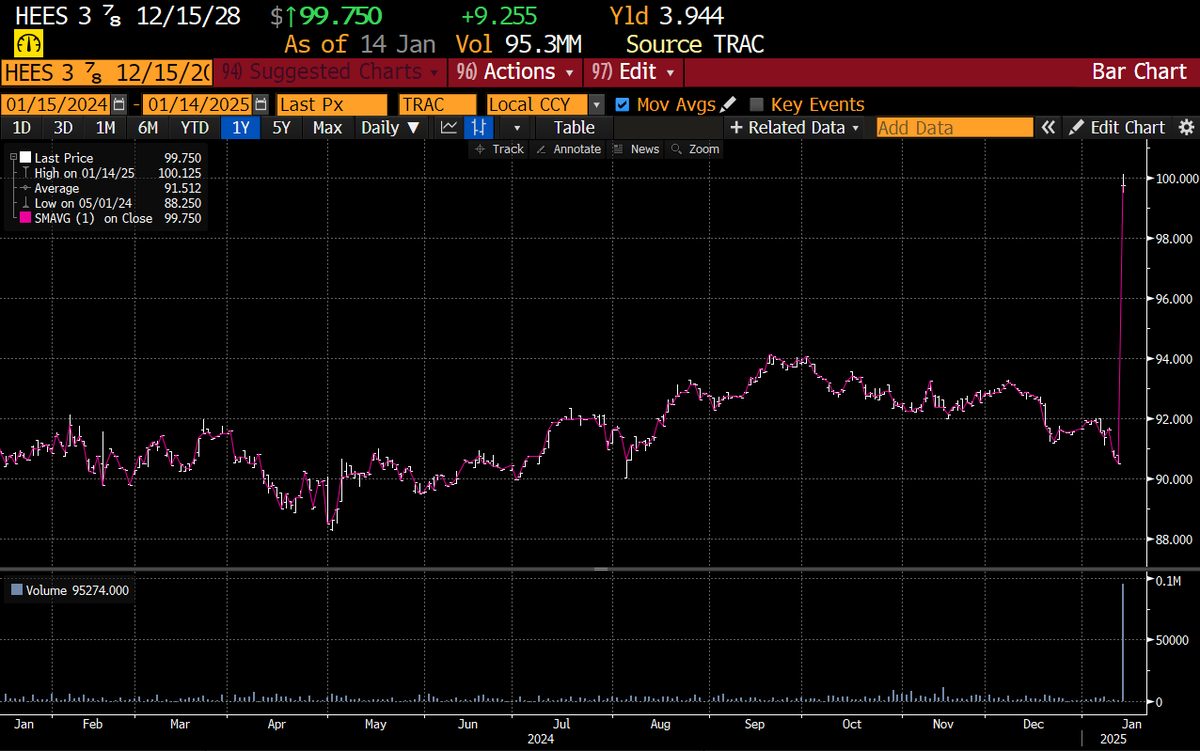Screen dimensions: 1200x751
Task: Click the double chevron collapse icon
Action: pos(1048,127)
